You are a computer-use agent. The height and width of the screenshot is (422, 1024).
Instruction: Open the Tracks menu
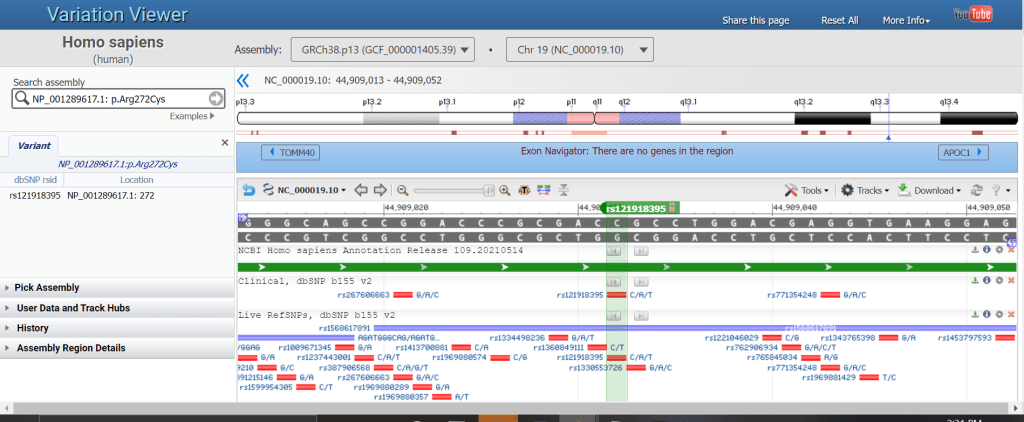[x=865, y=190]
